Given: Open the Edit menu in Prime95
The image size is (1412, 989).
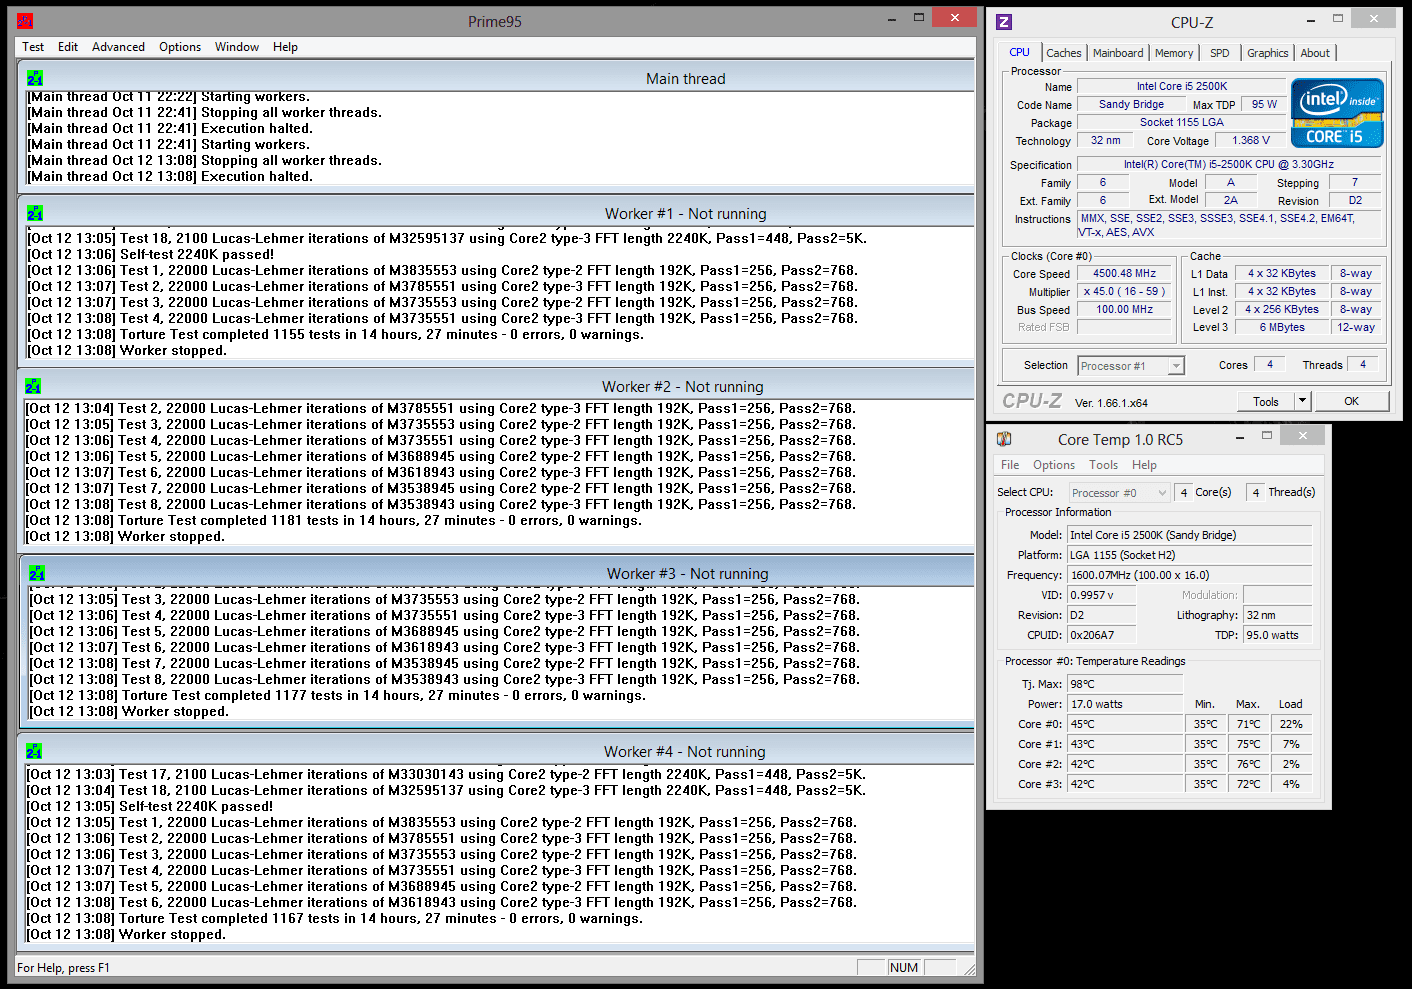Looking at the screenshot, I should coord(68,47).
